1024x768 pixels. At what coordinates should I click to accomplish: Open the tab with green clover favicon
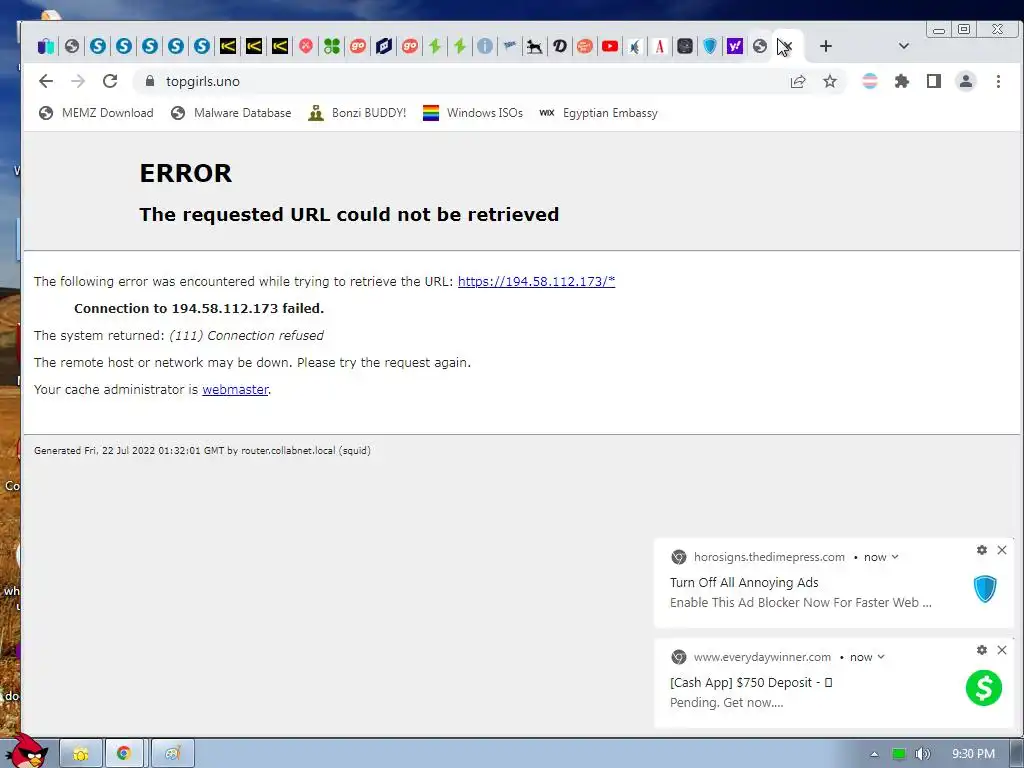point(332,46)
